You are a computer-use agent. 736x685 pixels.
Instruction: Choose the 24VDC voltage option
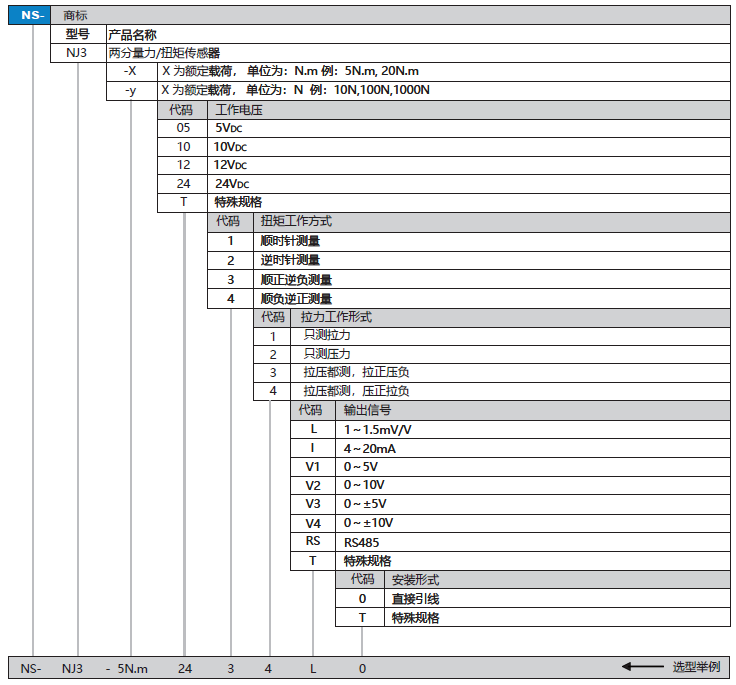click(x=231, y=183)
